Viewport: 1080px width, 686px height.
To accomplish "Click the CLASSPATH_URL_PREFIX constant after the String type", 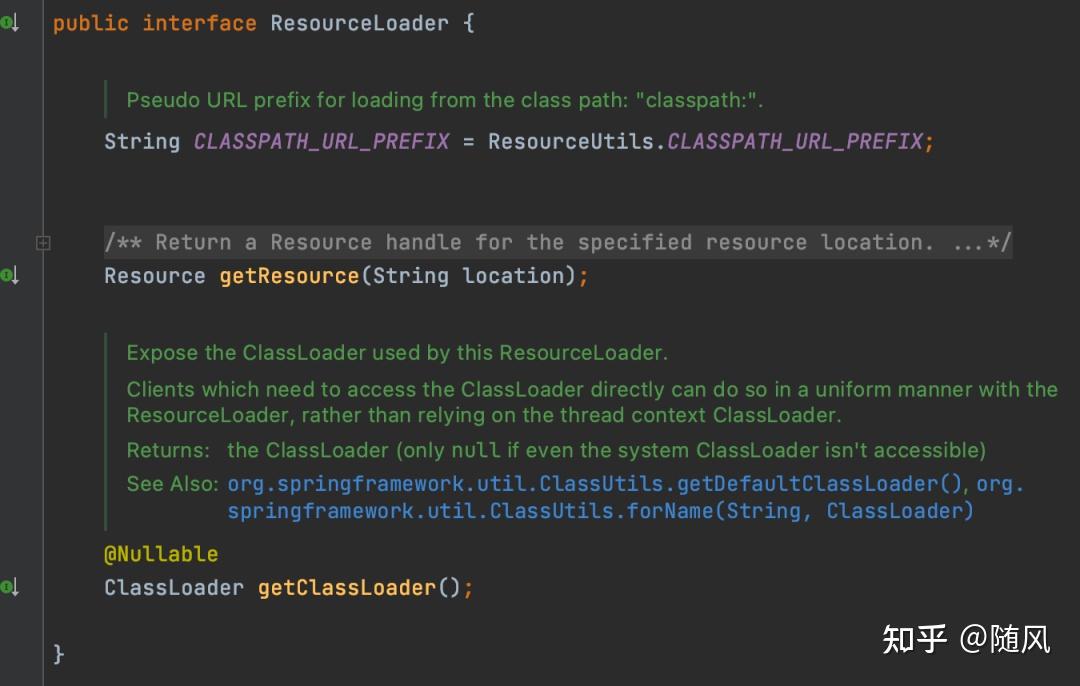I will [321, 142].
